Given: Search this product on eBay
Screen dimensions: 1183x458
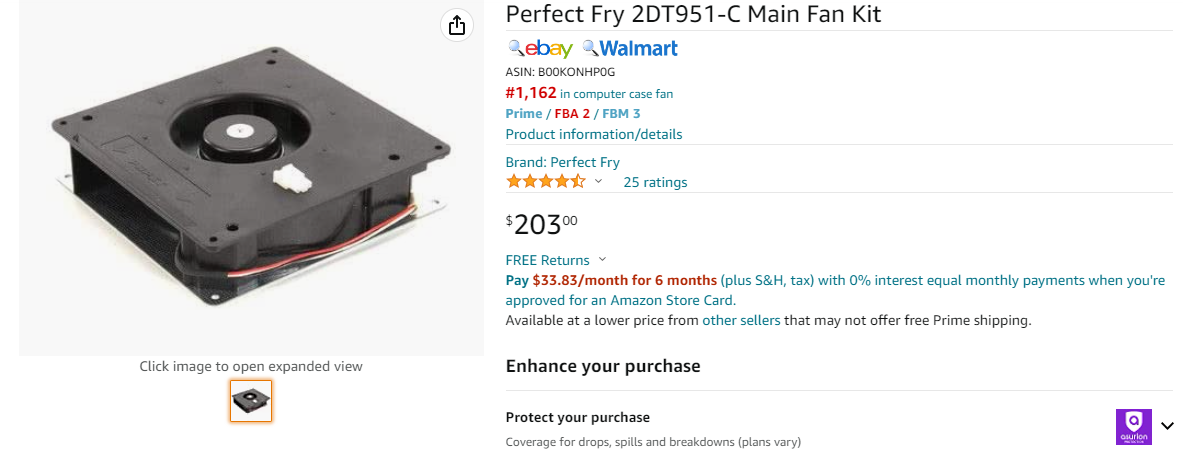Looking at the screenshot, I should (540, 49).
